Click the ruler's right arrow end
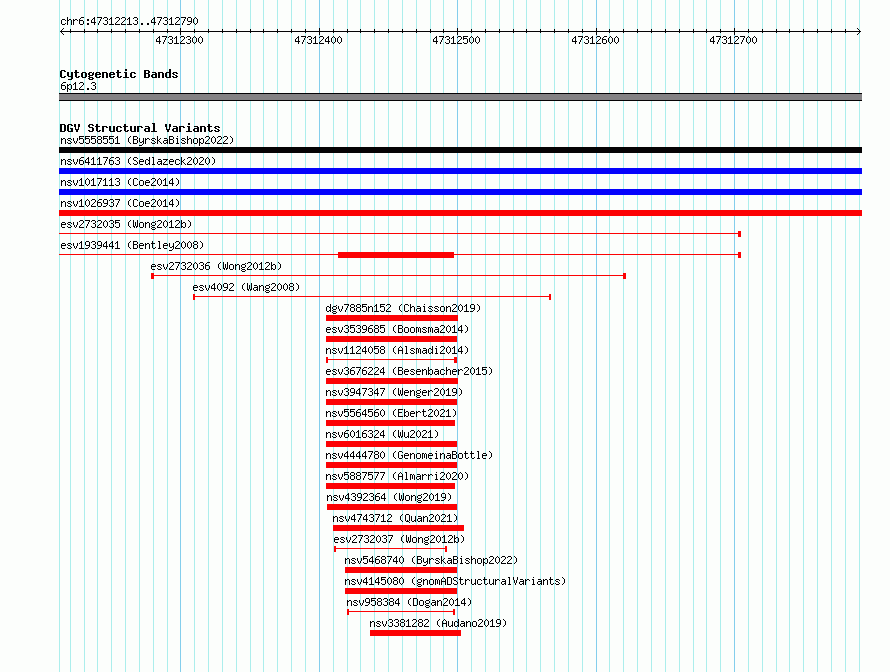This screenshot has height=672, width=890. 859,31
